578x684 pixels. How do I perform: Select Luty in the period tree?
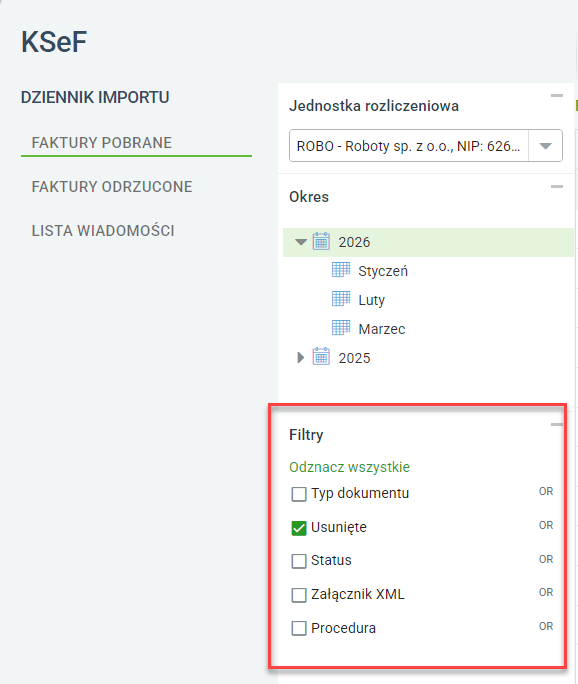coord(372,300)
